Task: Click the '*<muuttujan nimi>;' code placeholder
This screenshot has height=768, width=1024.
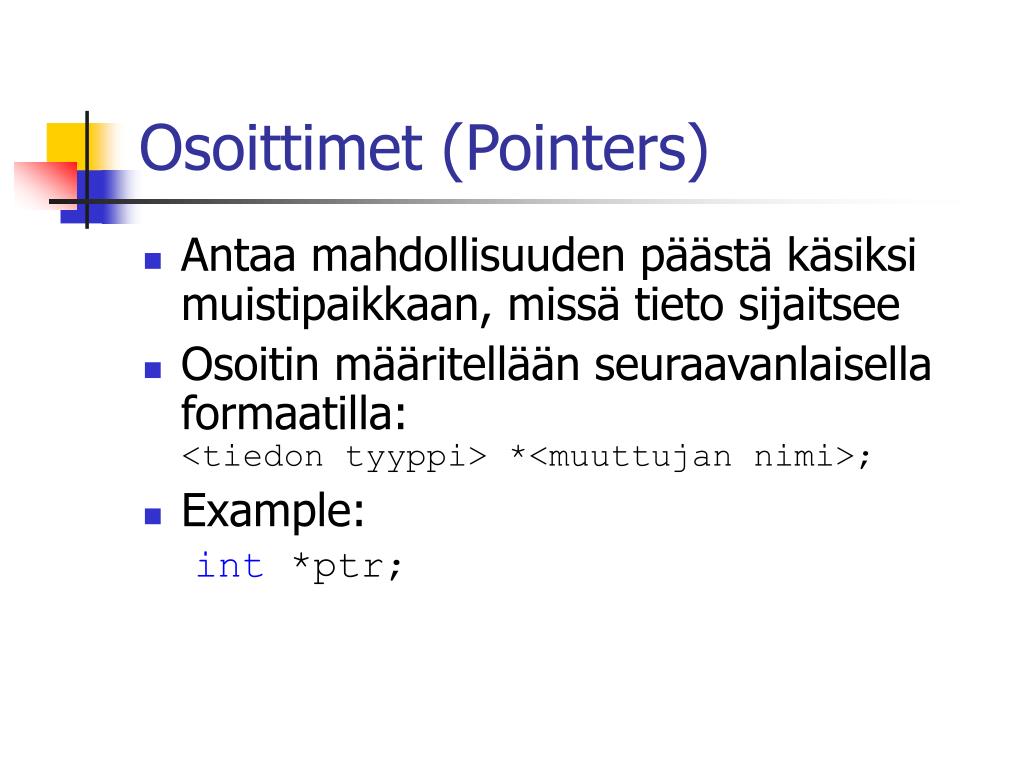Action: click(691, 457)
